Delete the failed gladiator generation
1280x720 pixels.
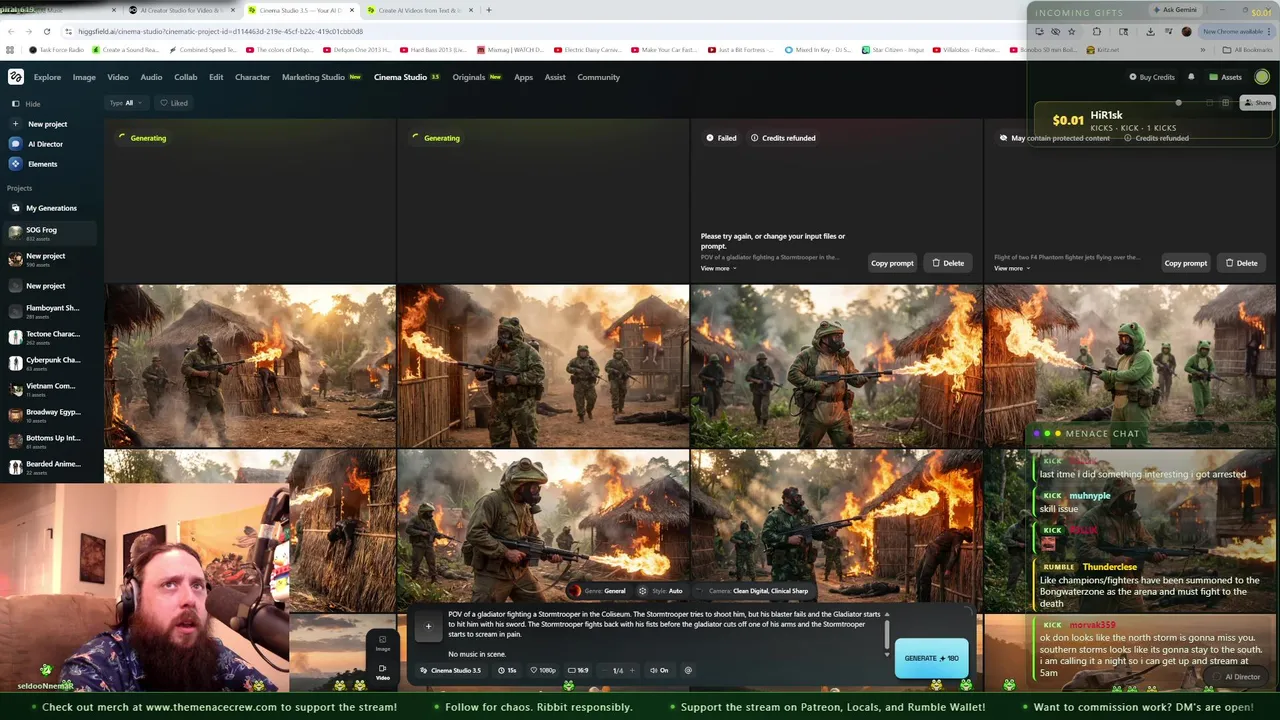coord(948,263)
